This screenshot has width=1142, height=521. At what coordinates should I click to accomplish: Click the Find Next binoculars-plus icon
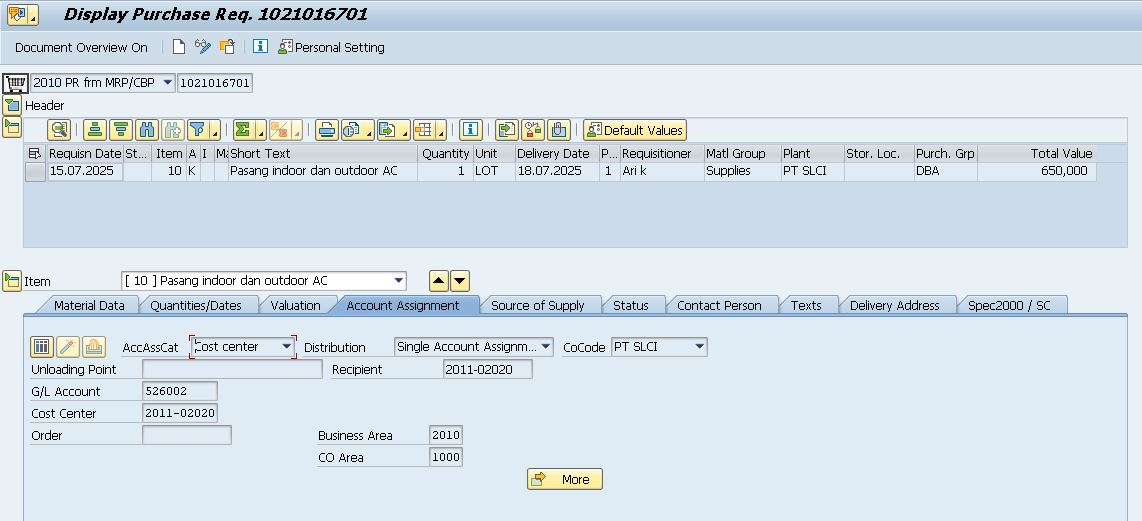click(173, 130)
